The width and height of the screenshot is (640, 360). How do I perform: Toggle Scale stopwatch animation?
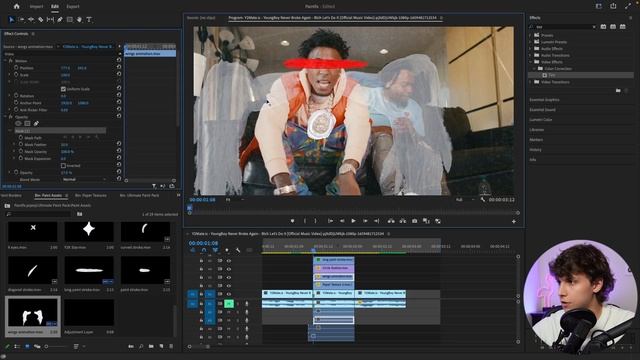[16, 75]
